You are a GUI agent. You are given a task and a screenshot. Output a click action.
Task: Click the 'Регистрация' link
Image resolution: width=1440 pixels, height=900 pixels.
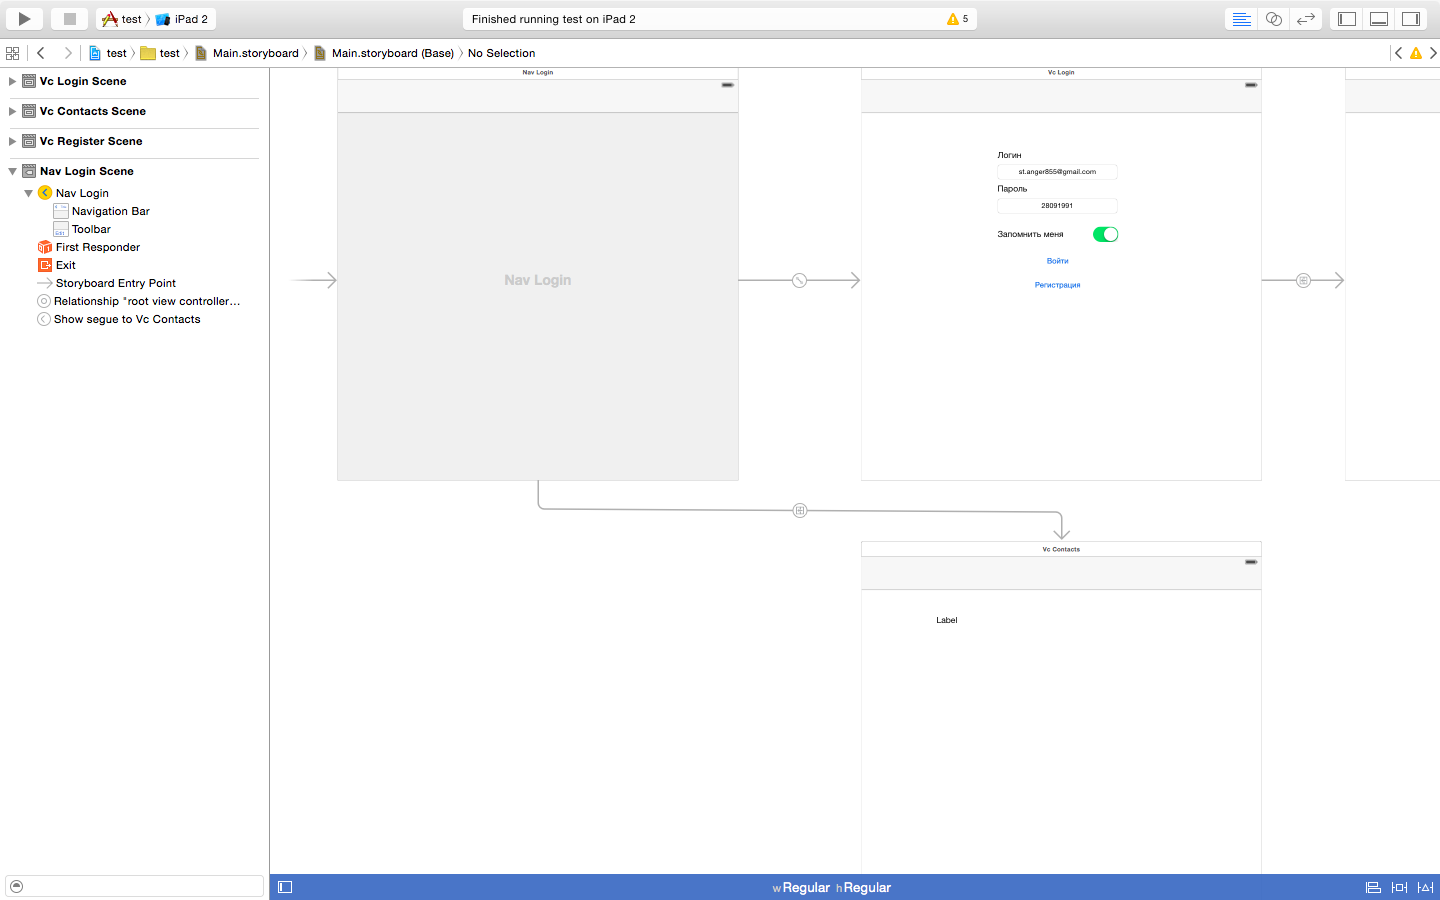(x=1057, y=285)
